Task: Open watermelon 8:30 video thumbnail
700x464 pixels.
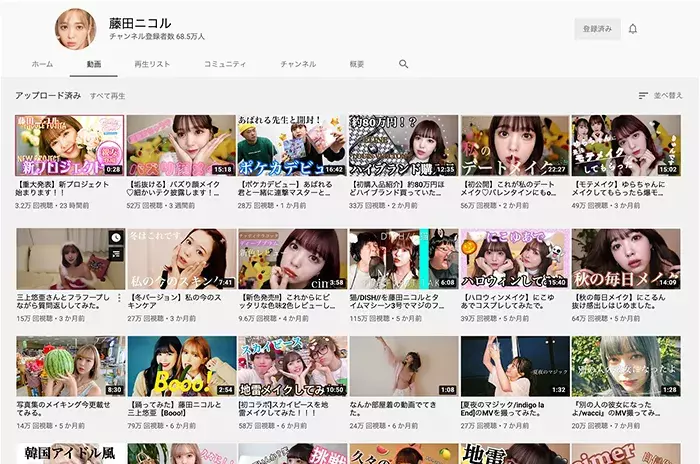Action: tap(71, 367)
